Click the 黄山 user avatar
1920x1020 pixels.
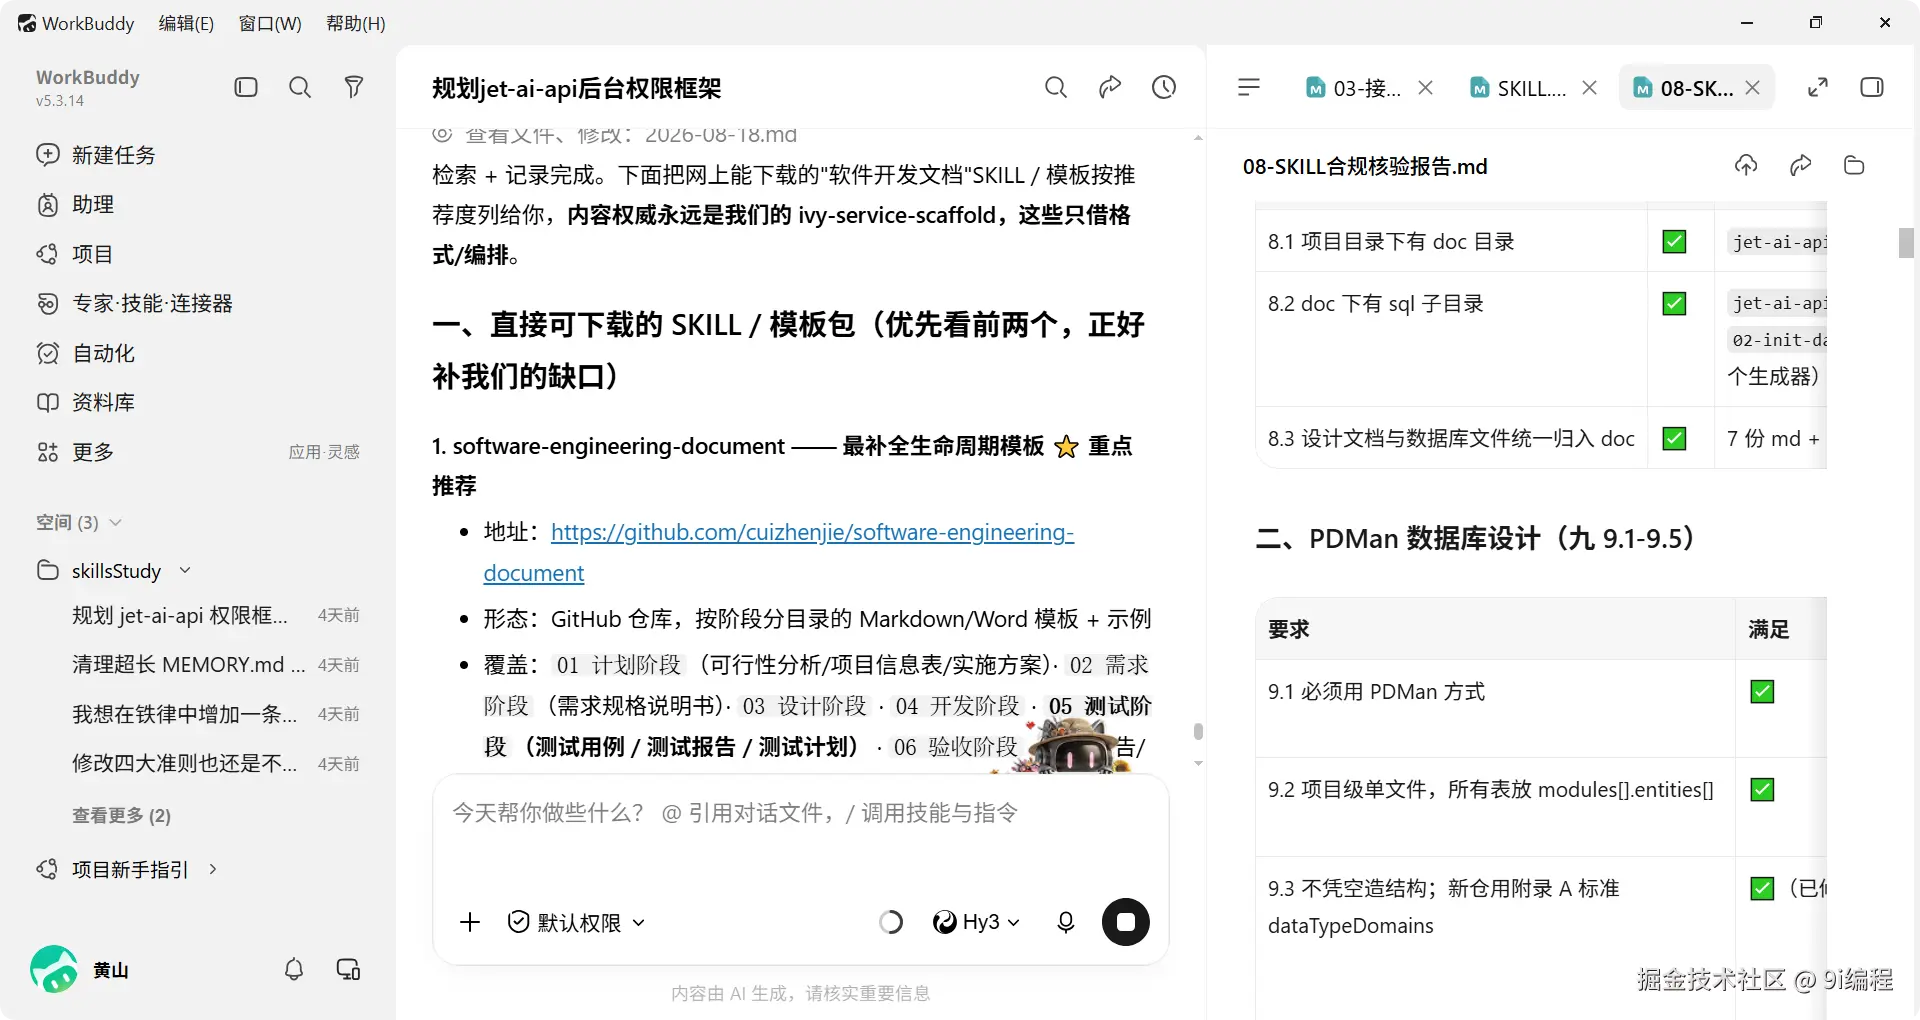[x=54, y=969]
